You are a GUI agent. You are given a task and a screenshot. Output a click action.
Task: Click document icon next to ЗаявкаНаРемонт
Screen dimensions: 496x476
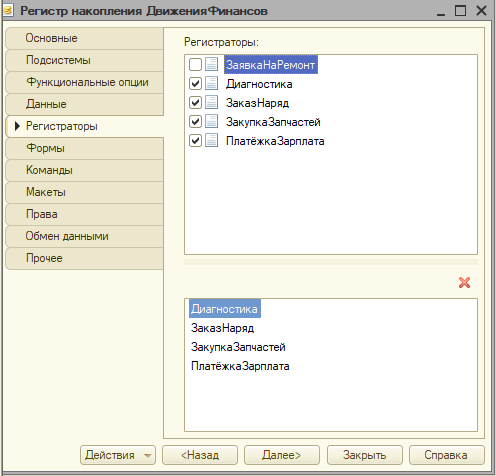(211, 64)
